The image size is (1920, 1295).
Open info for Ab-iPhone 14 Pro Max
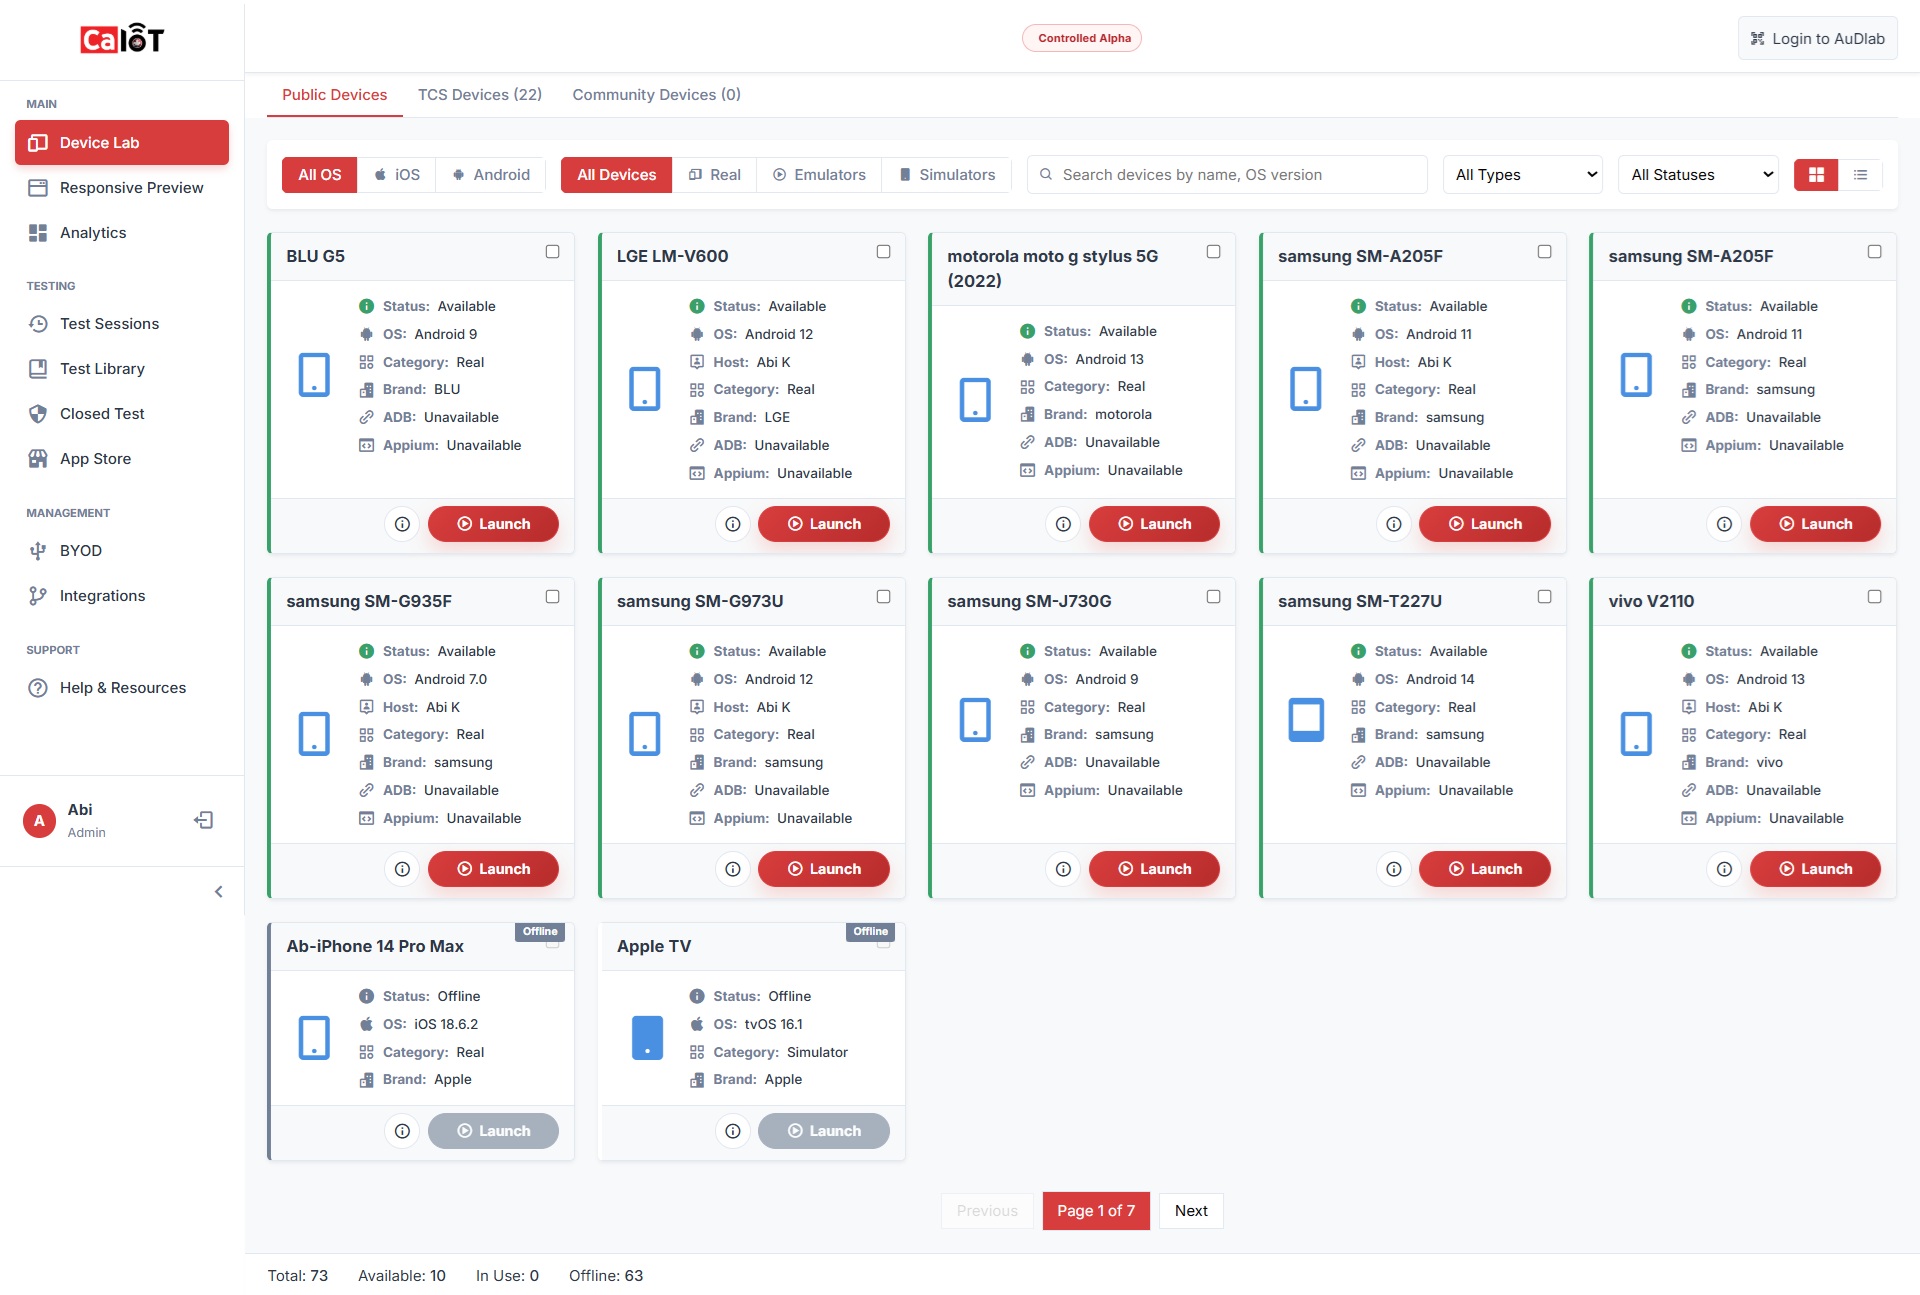click(x=402, y=1131)
